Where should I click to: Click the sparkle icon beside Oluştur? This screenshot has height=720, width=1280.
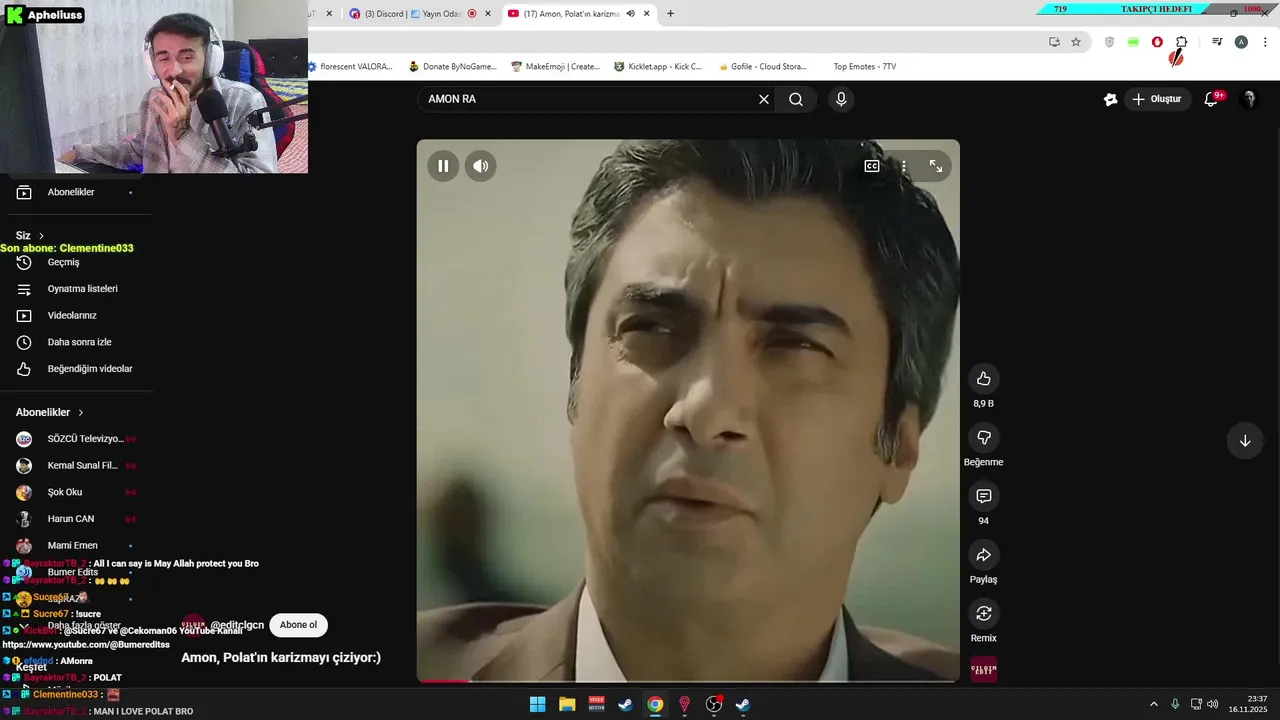click(1110, 99)
